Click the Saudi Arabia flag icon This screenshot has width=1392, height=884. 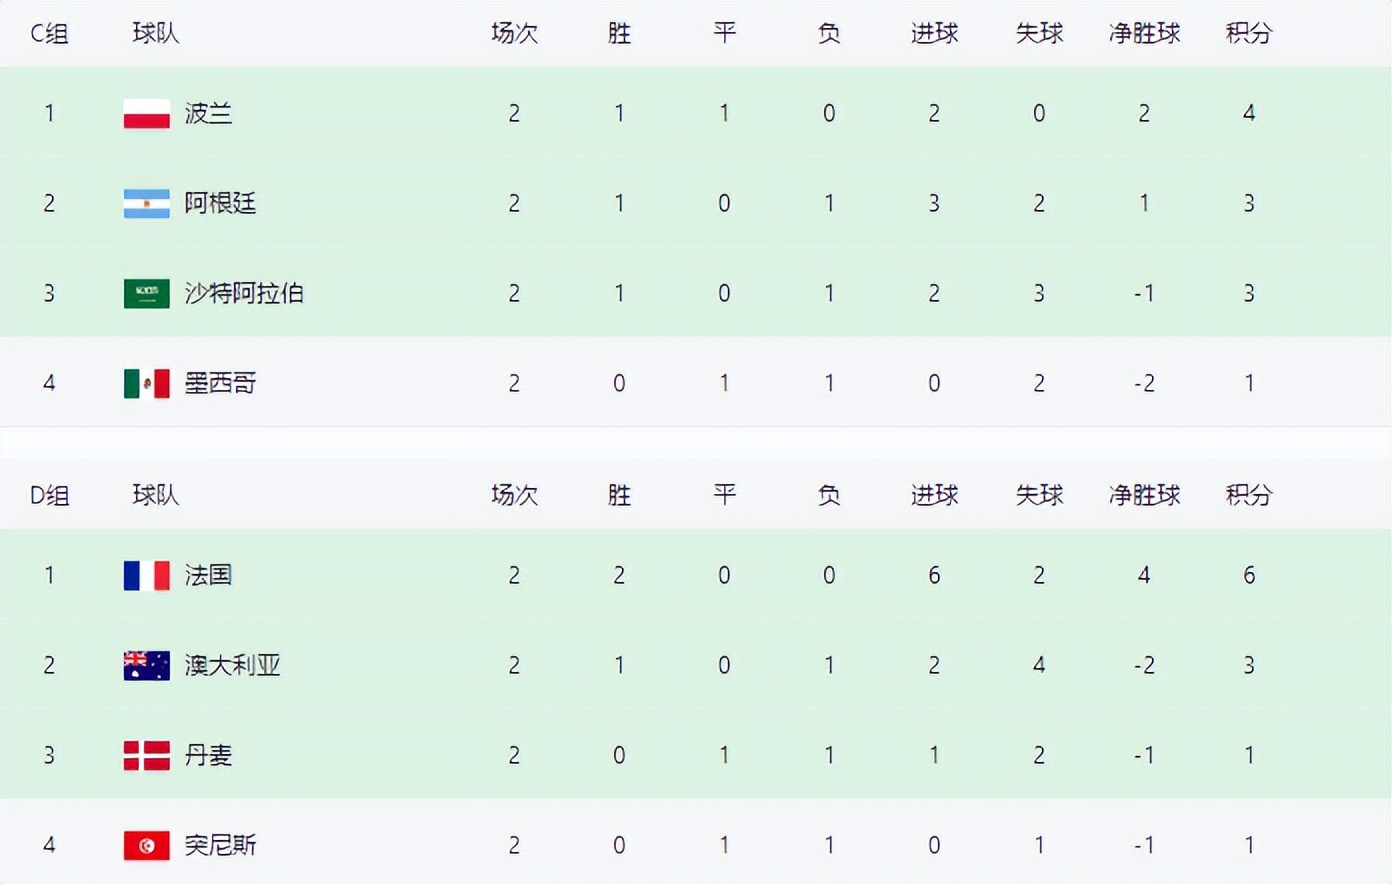146,294
